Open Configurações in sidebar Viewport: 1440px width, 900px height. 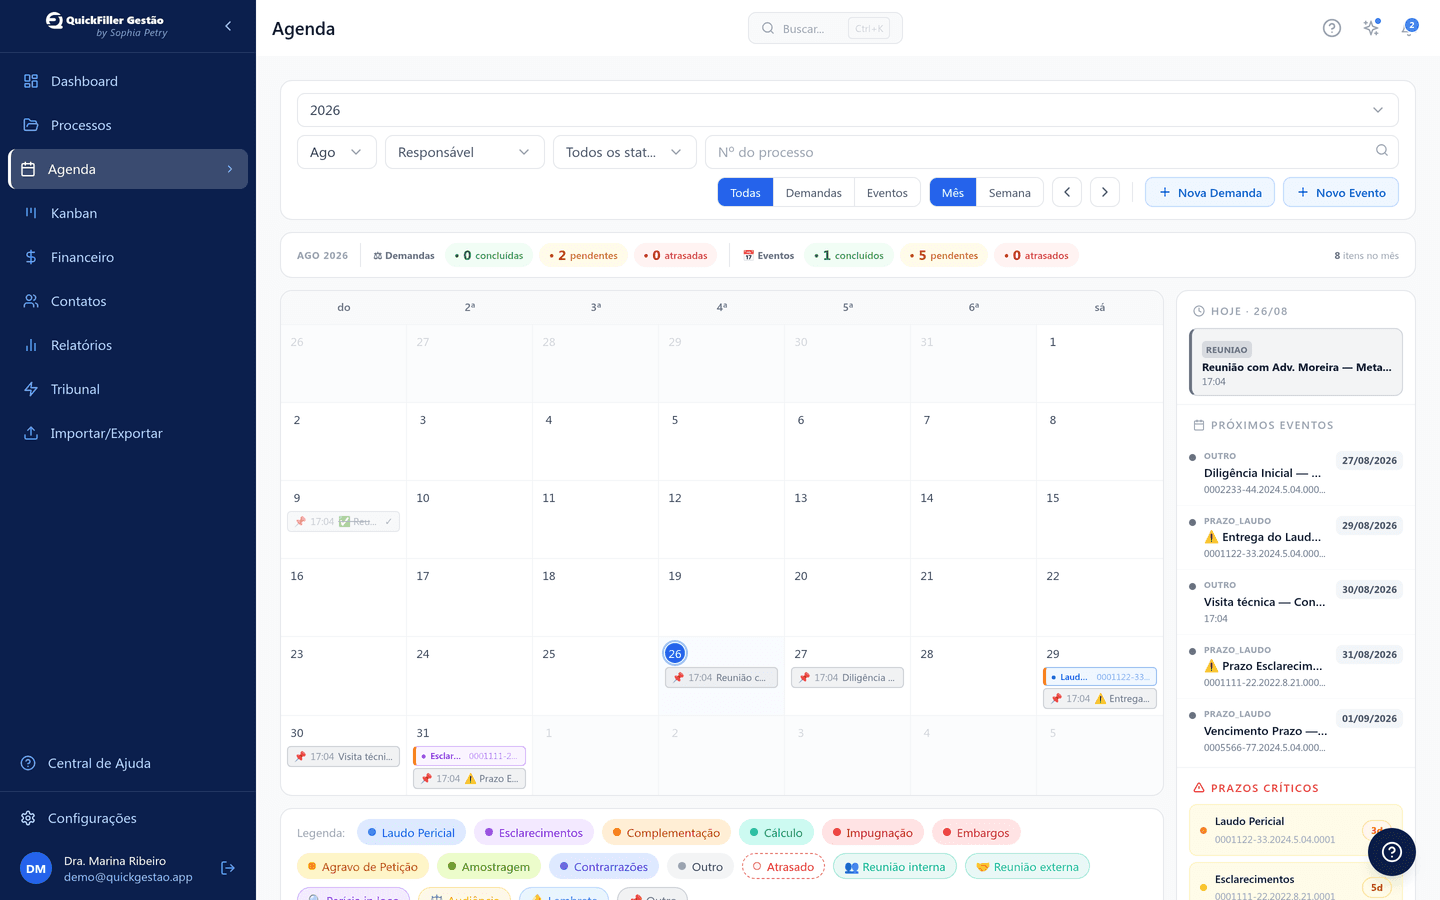click(x=128, y=818)
